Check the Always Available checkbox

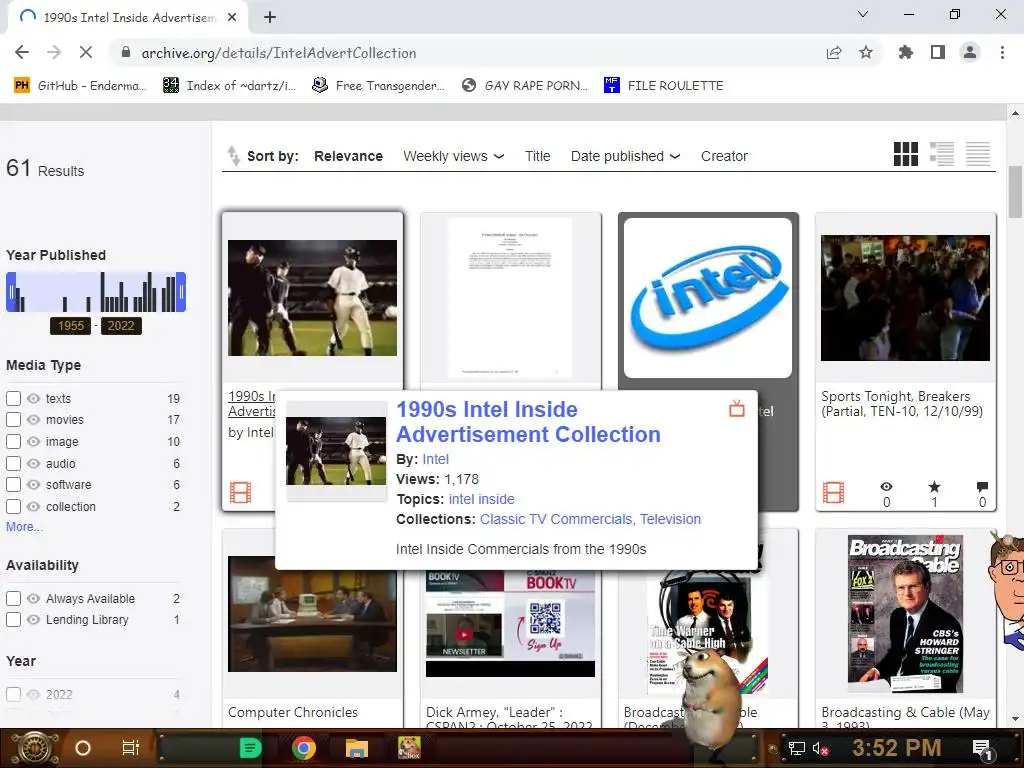point(13,598)
